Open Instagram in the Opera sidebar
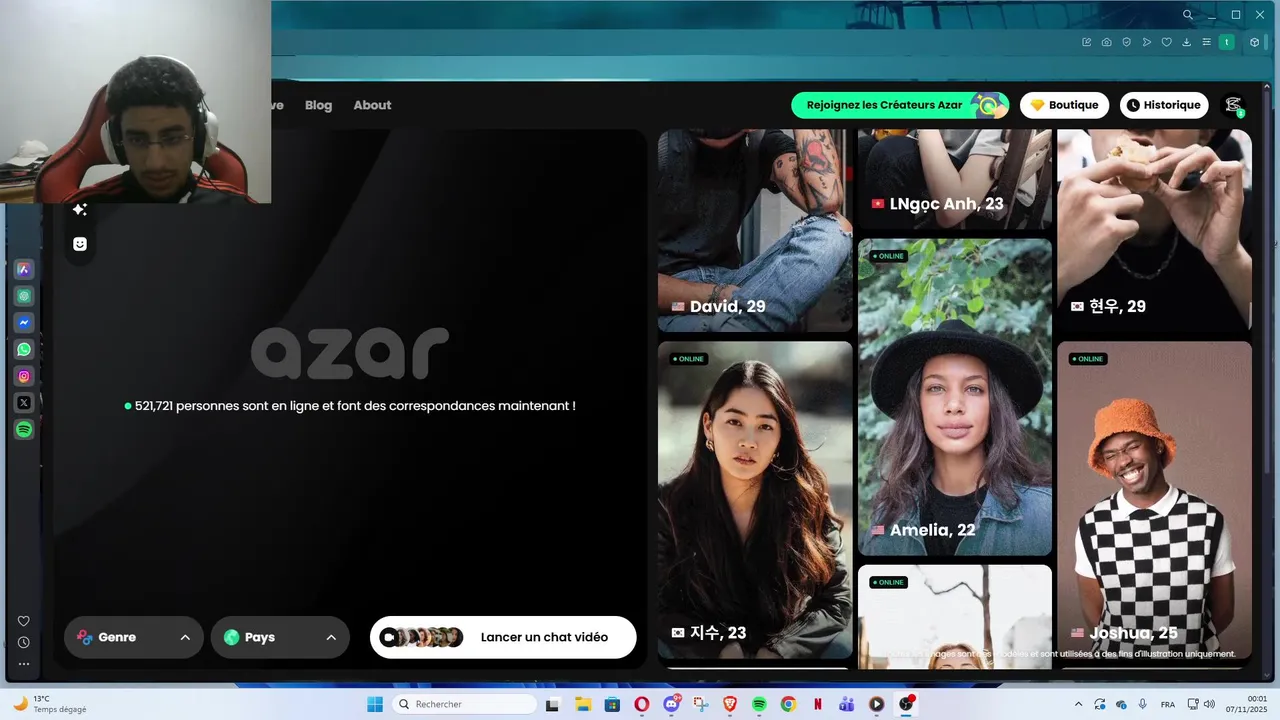This screenshot has height=720, width=1280. (24, 376)
